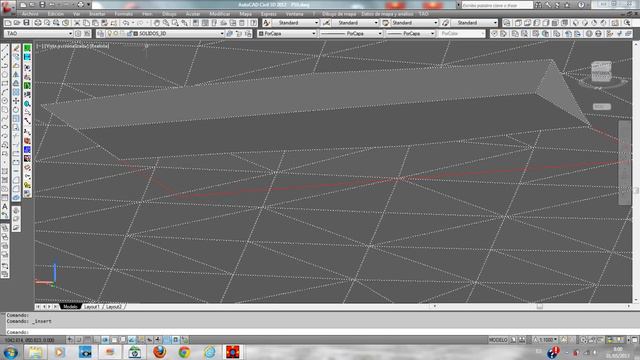
Task: Click the horizontal scrollbar thumb below viewport
Action: (x=540, y=306)
